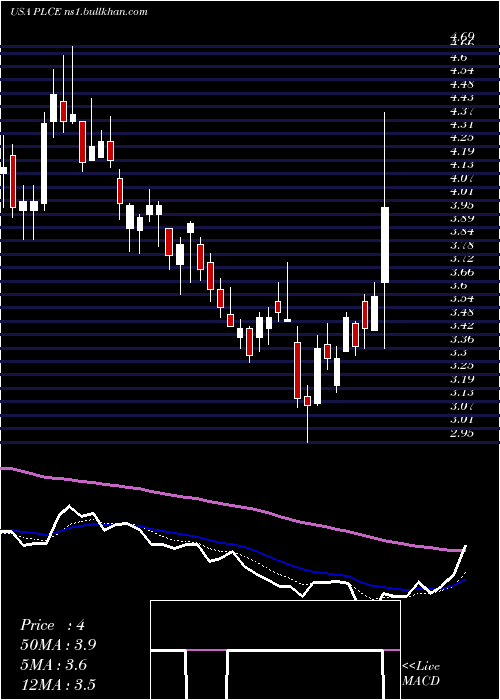Select the 3.66 axis label
Viewport: 500px width, 700px height.
[462, 272]
